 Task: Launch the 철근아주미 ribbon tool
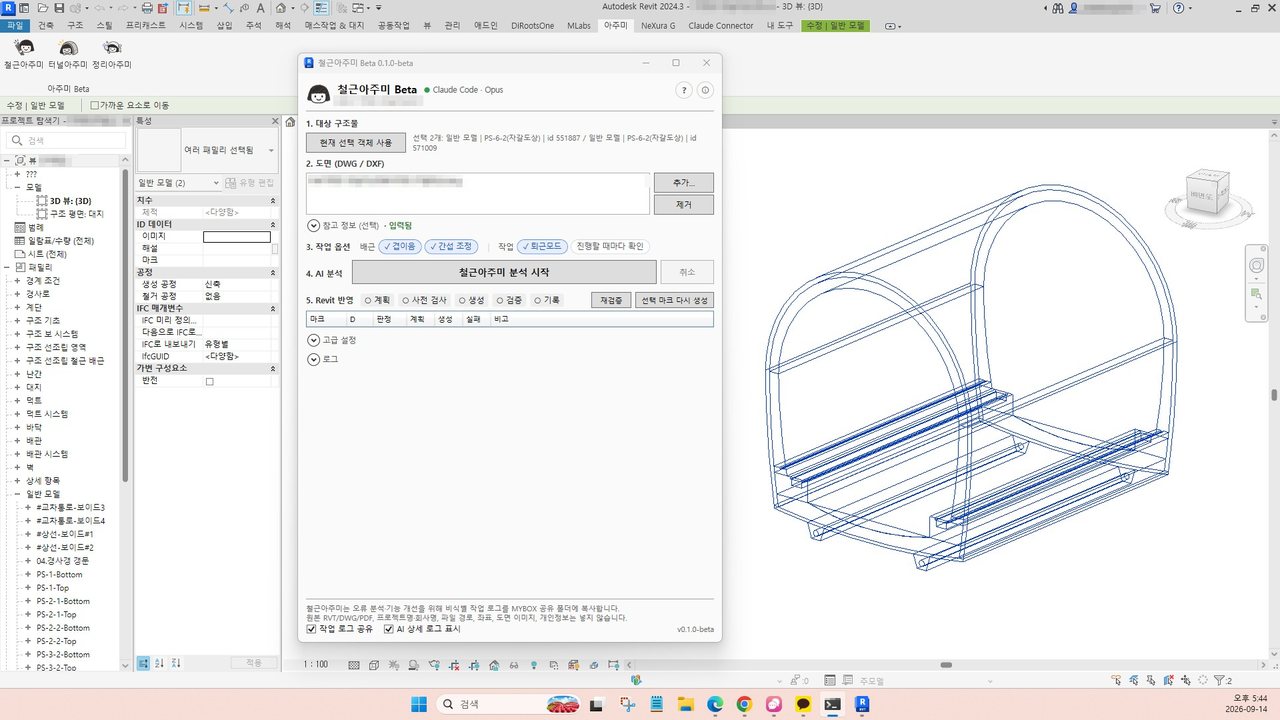coord(24,54)
